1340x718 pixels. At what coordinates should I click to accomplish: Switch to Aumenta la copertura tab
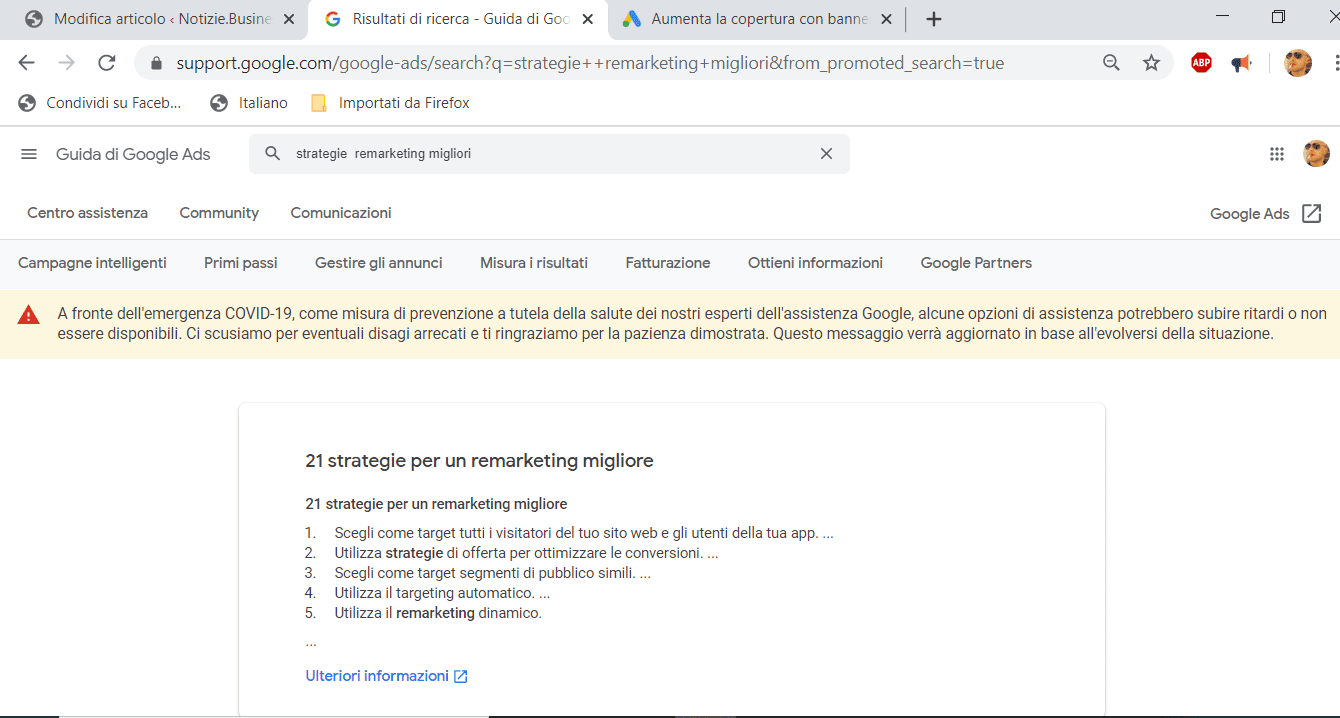(x=758, y=19)
